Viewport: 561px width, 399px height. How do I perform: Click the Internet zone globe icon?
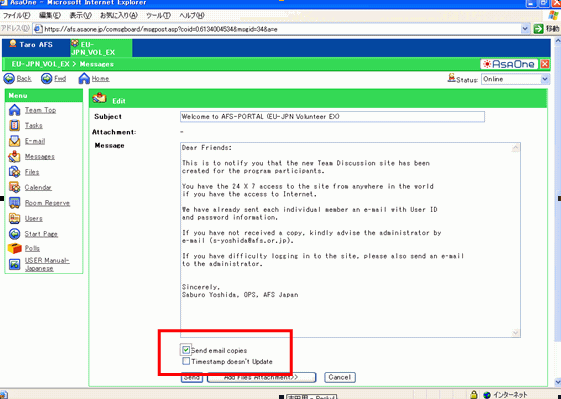coord(487,395)
